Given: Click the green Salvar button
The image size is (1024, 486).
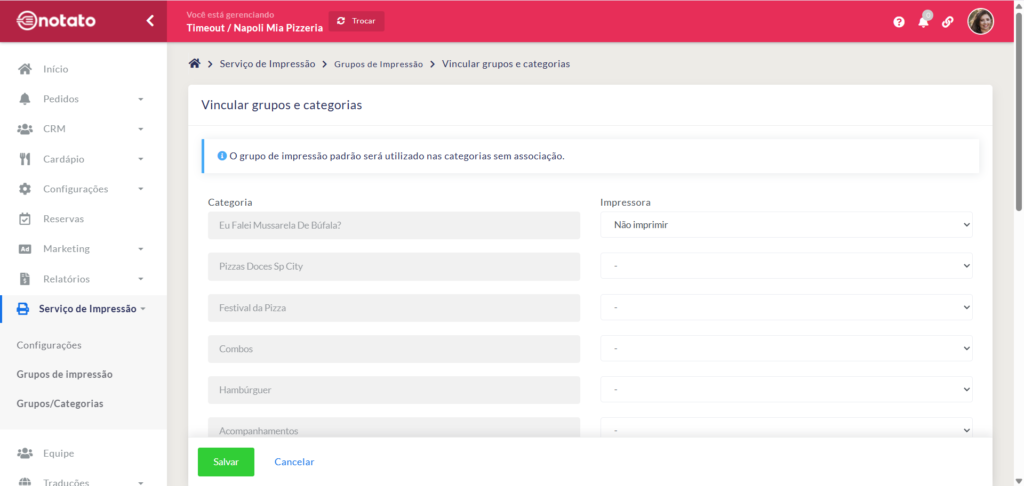Looking at the screenshot, I should [x=225, y=462].
